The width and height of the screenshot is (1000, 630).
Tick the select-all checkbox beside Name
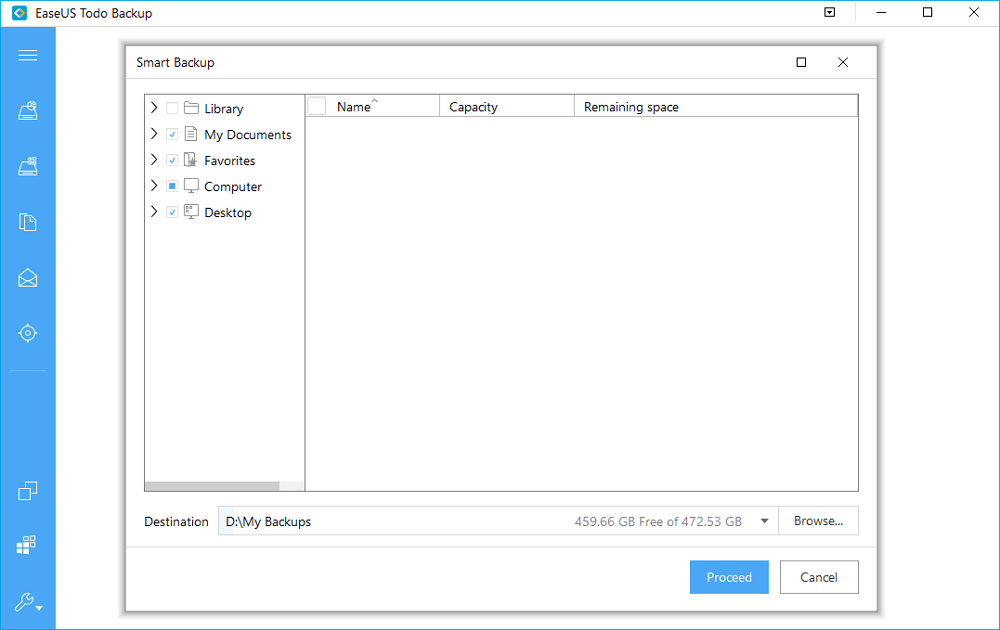pyautogui.click(x=317, y=106)
